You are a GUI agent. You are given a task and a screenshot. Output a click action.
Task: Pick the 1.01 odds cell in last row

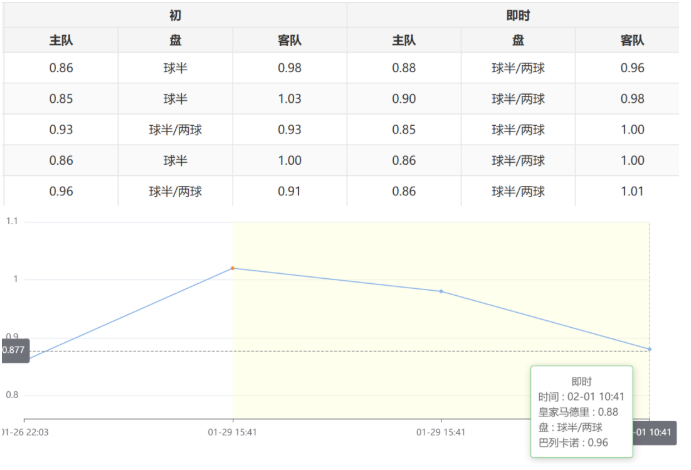pos(632,191)
